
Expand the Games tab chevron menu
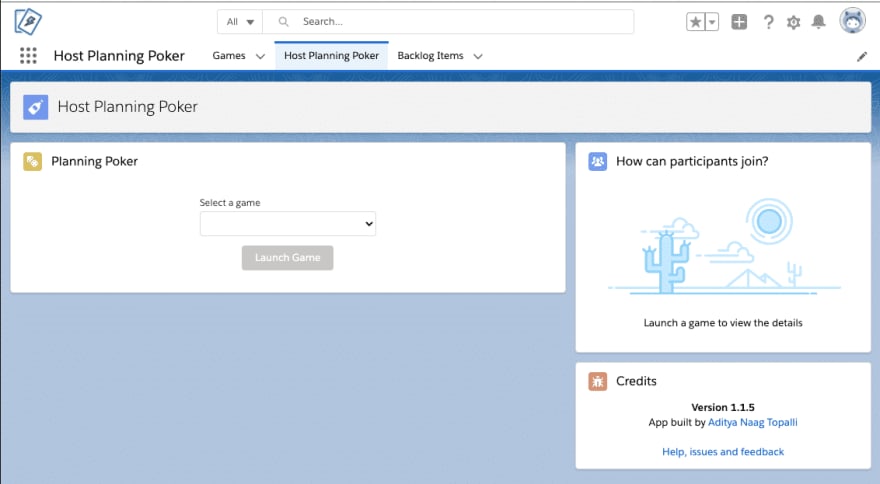[260, 56]
